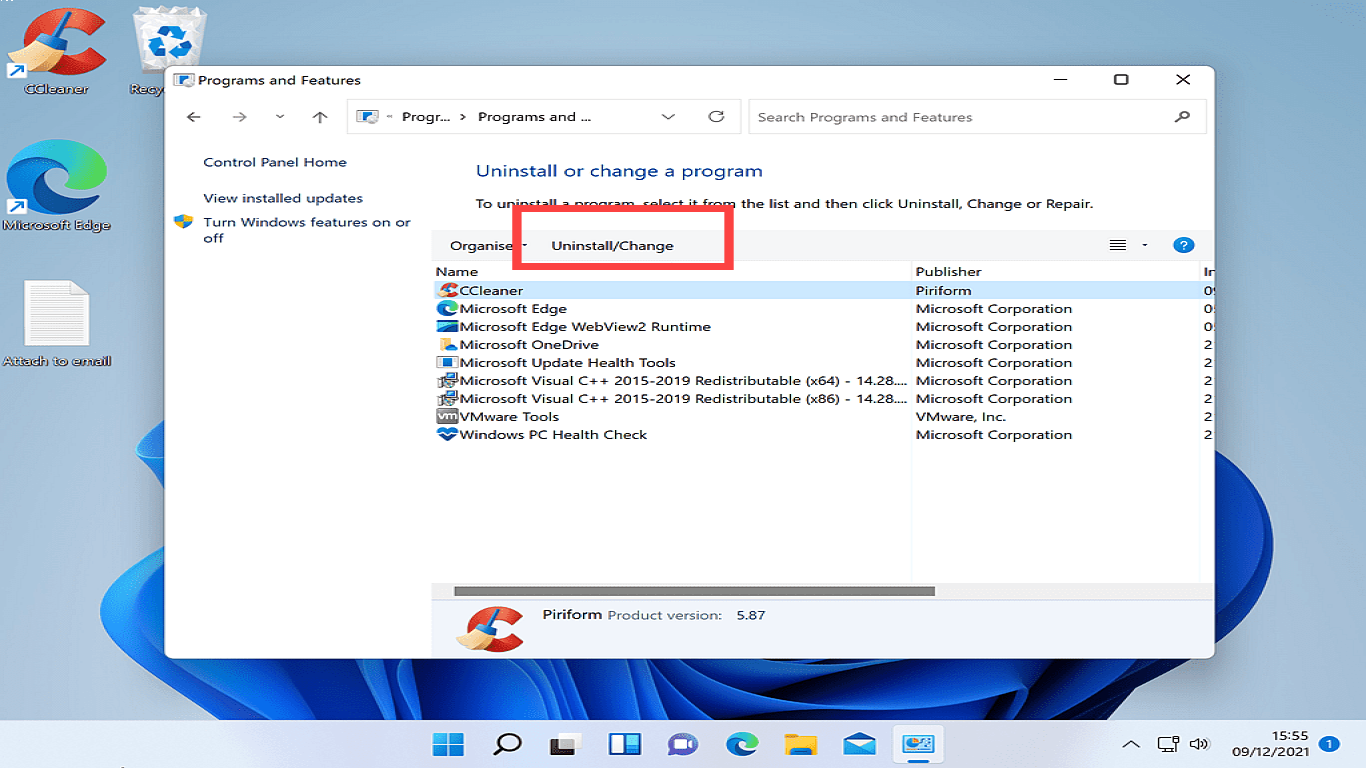The image size is (1366, 768).
Task: Expand the Organise dropdown menu
Action: pos(487,246)
